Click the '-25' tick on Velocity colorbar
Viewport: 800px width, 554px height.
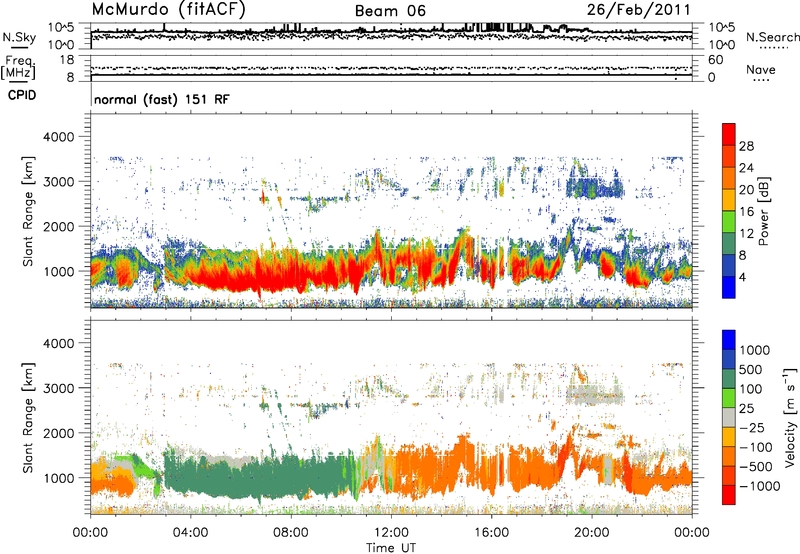click(752, 427)
